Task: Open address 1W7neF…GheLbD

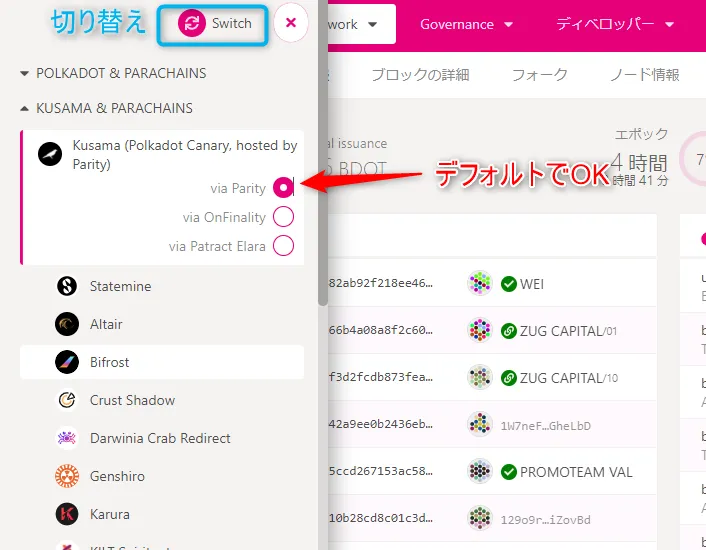Action: [546, 426]
